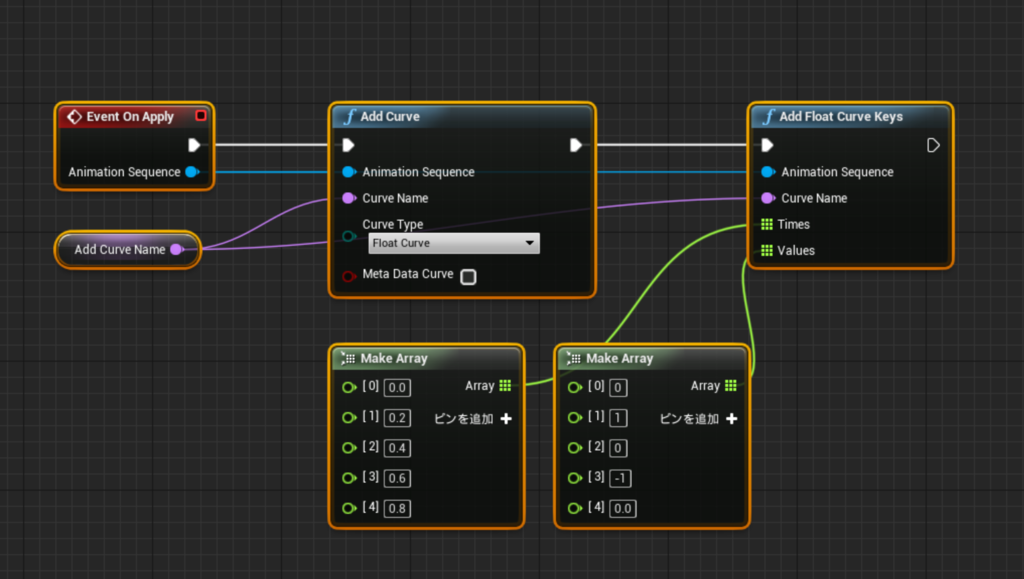Click the Array output pin of the times Make Array node
This screenshot has height=579, width=1024.
tap(505, 385)
